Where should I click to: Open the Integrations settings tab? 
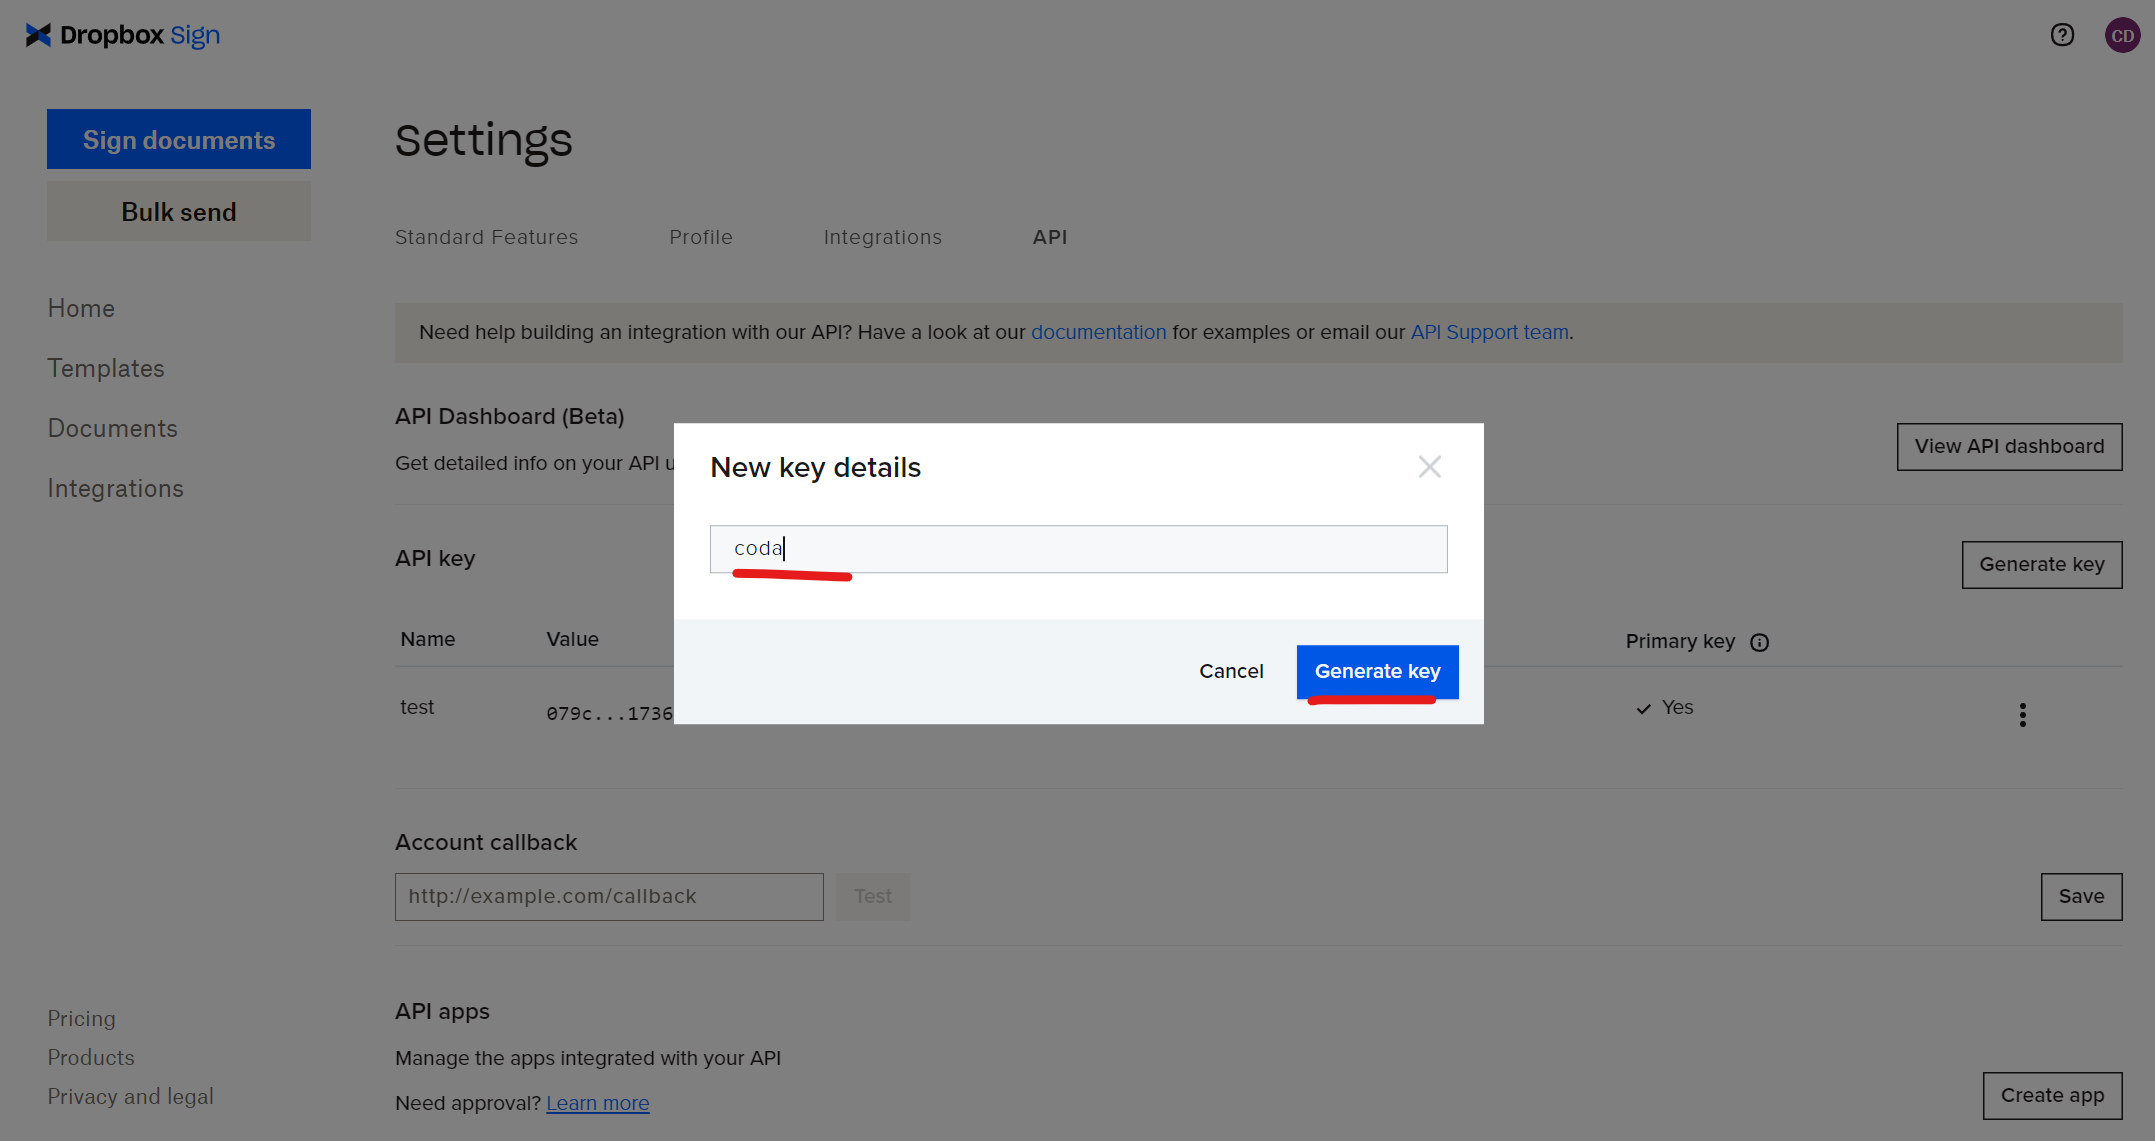click(x=882, y=237)
